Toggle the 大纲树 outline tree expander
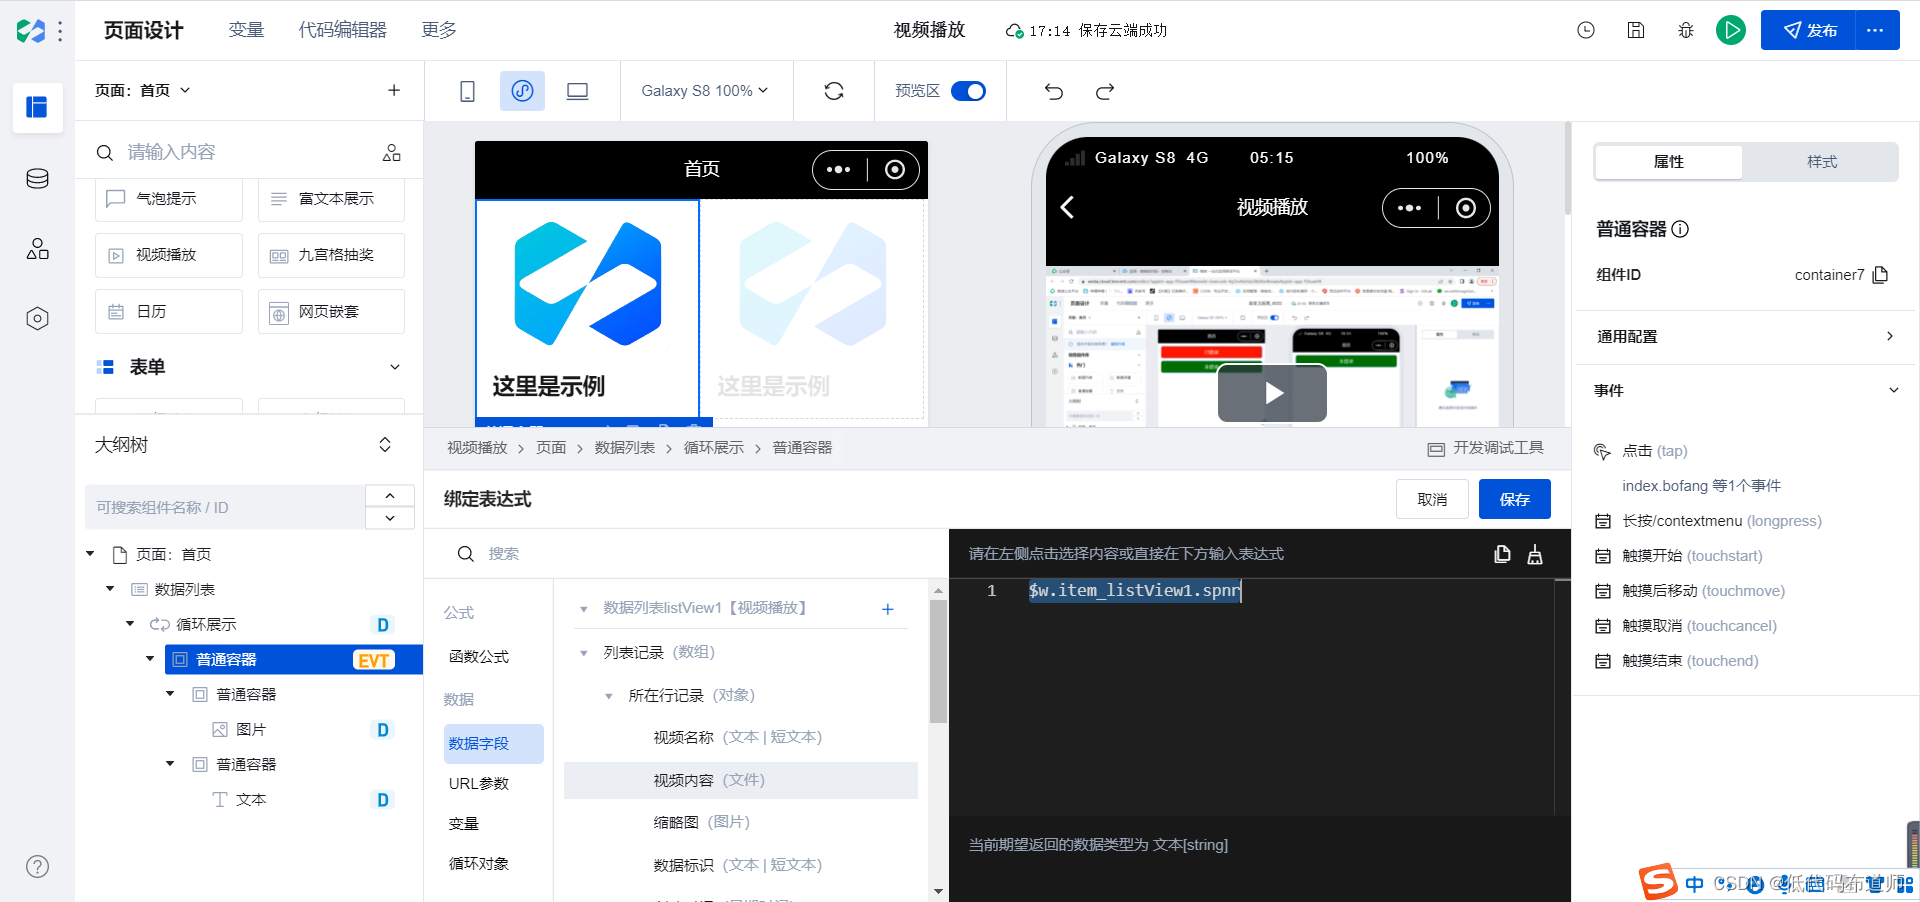 click(x=385, y=445)
